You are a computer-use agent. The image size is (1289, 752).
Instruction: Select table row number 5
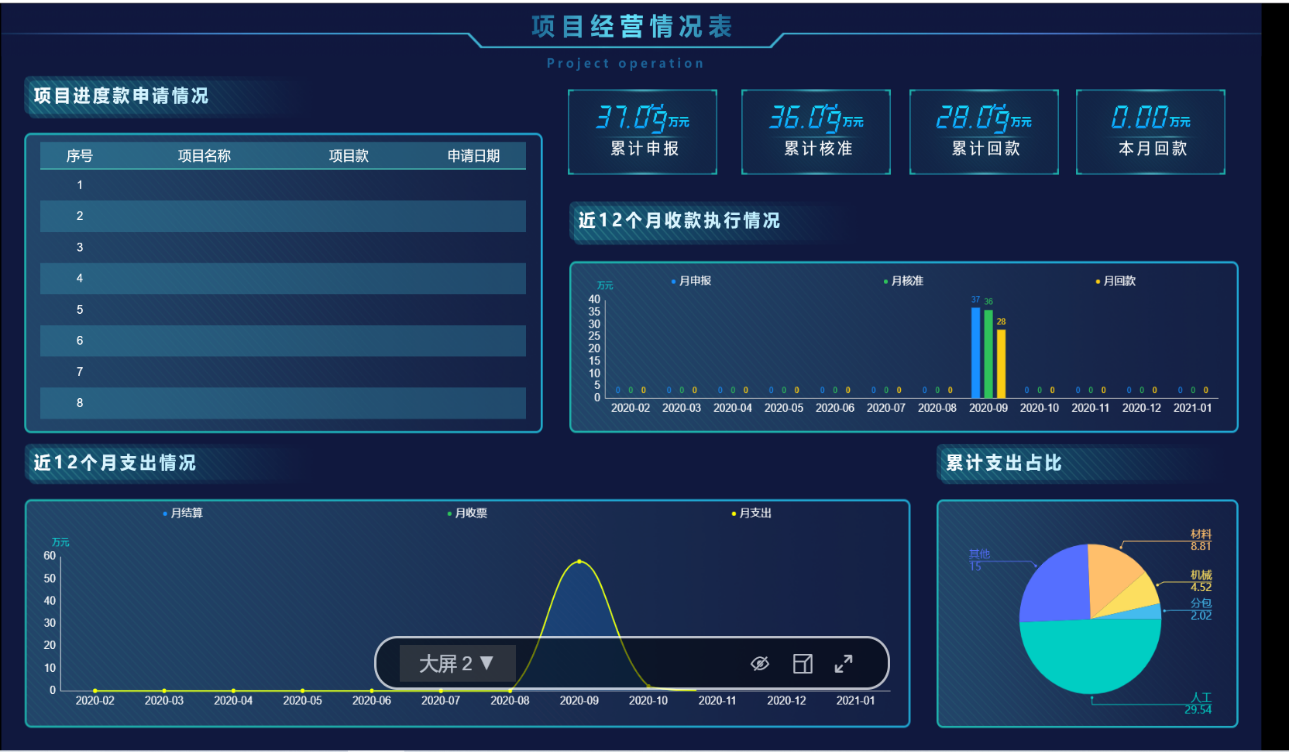tap(283, 310)
